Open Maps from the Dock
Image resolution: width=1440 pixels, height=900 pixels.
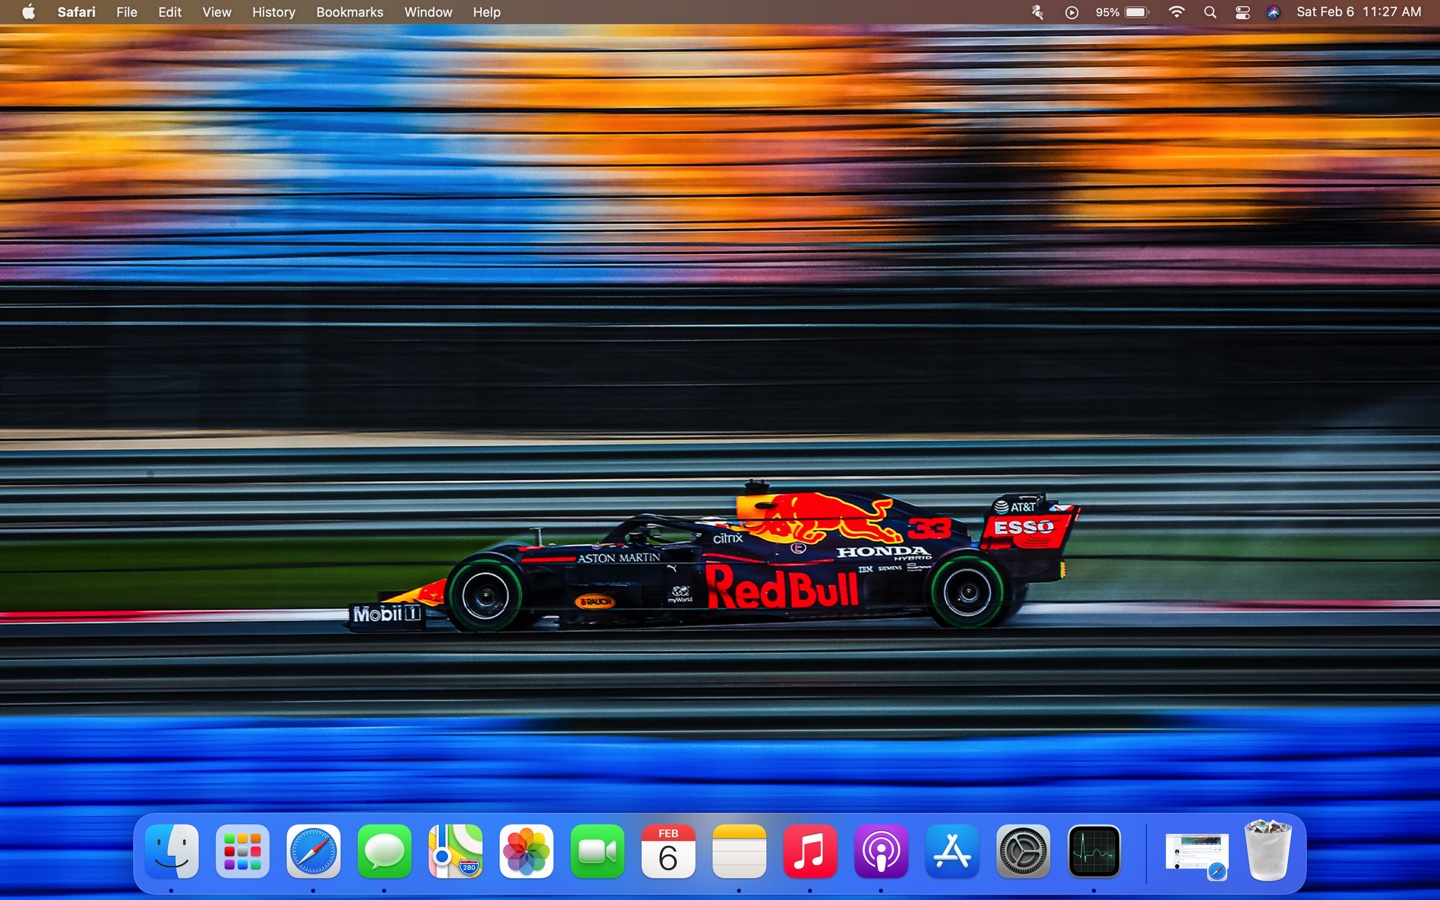455,852
